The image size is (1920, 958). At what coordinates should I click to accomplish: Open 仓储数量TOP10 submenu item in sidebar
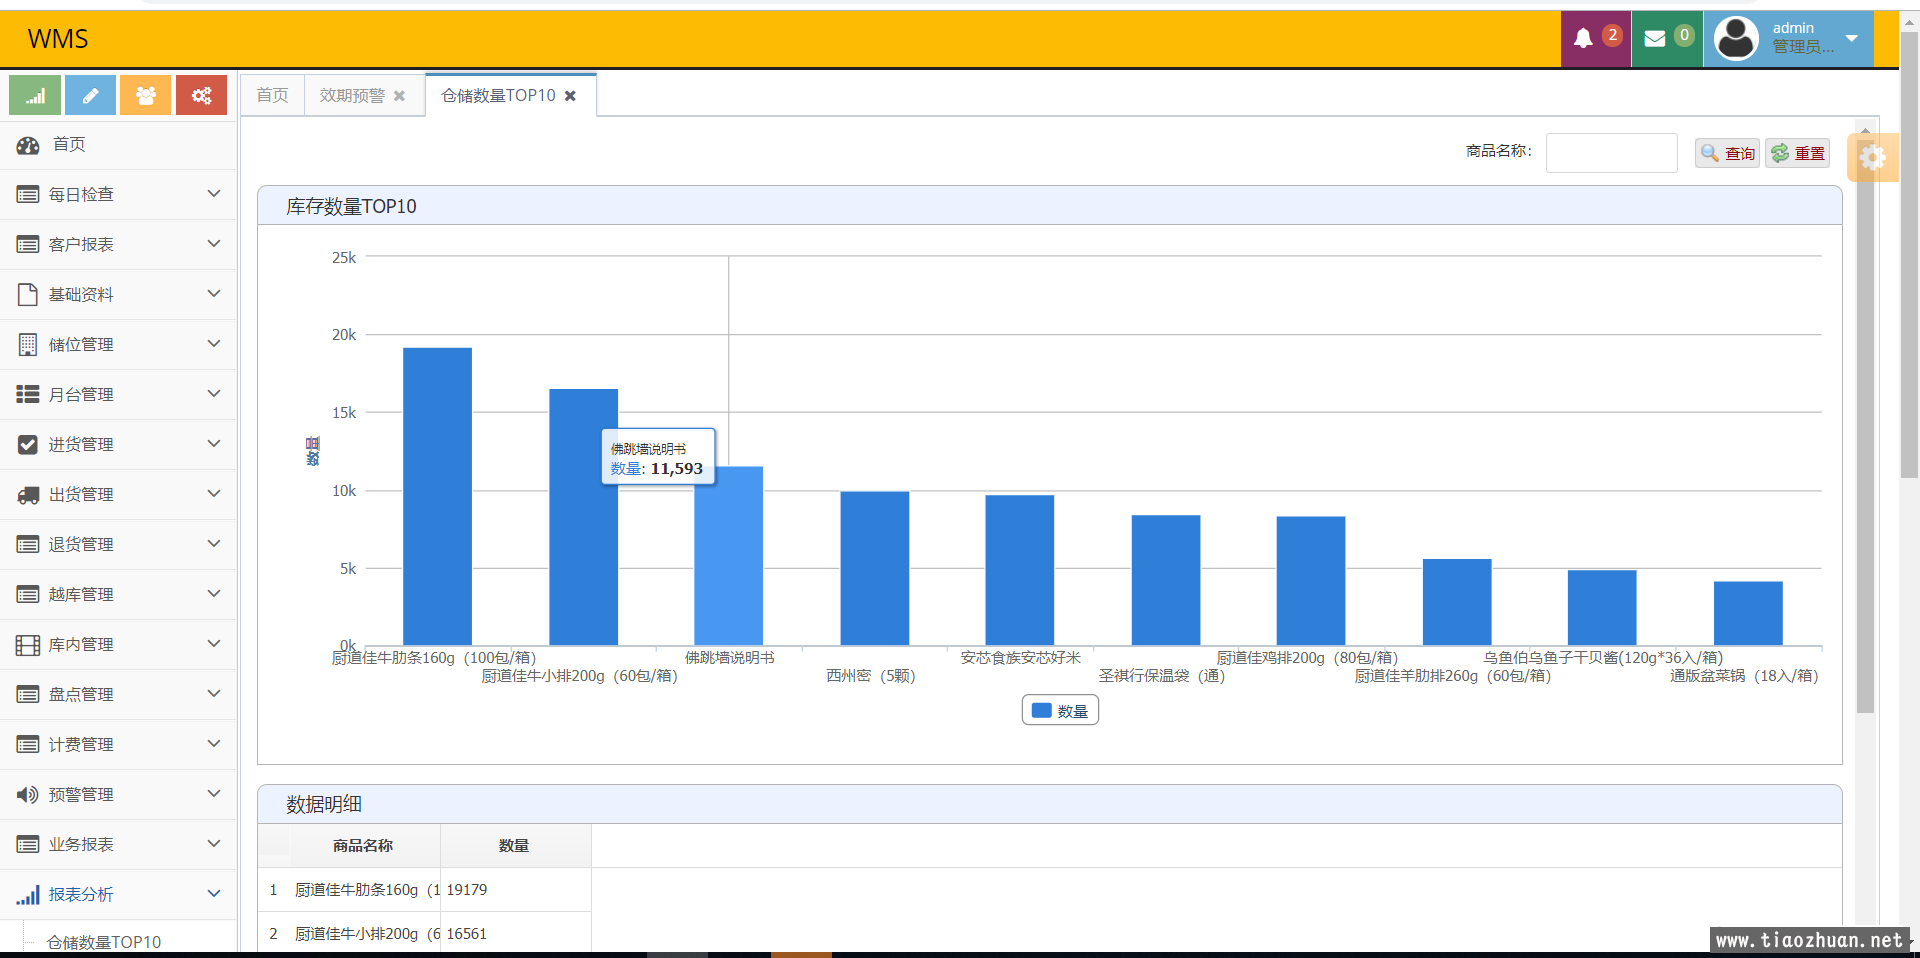pos(104,942)
